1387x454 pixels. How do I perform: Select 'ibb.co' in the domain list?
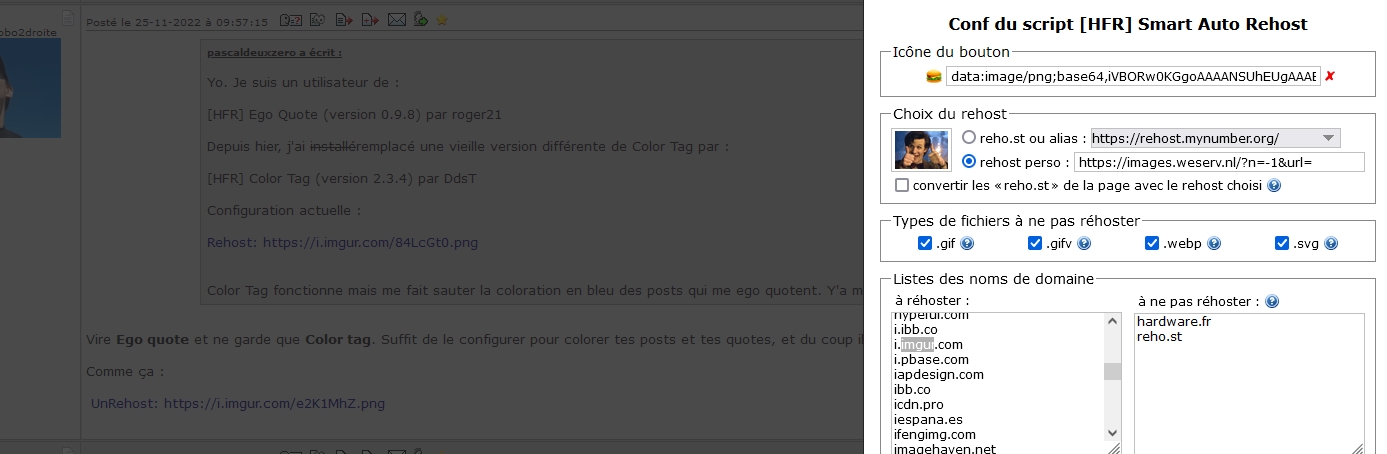[x=912, y=390]
